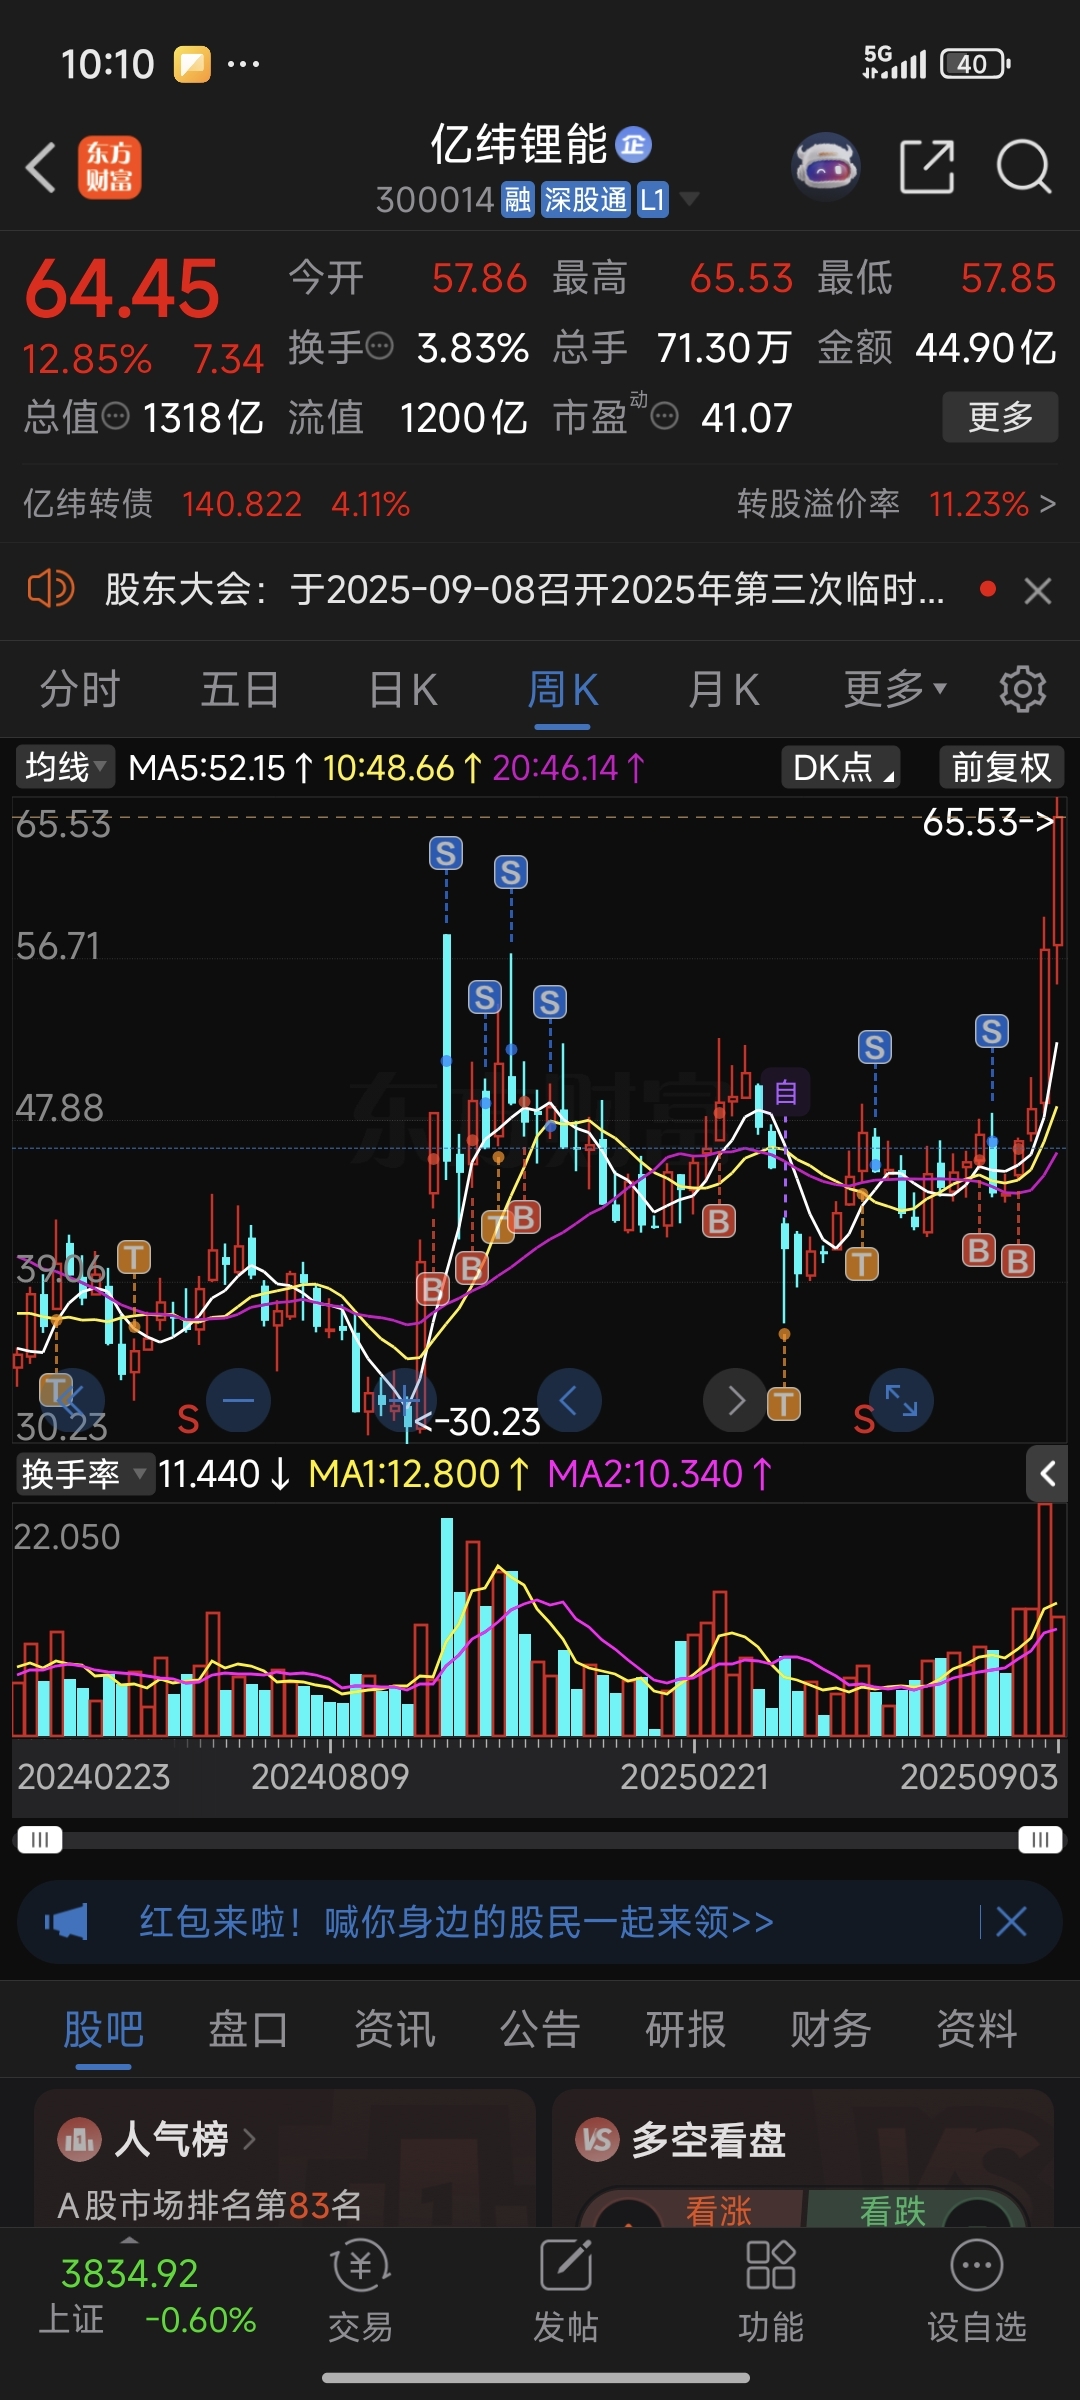Tap the 总值 info icon
Image resolution: width=1080 pixels, height=2400 pixels.
116,416
